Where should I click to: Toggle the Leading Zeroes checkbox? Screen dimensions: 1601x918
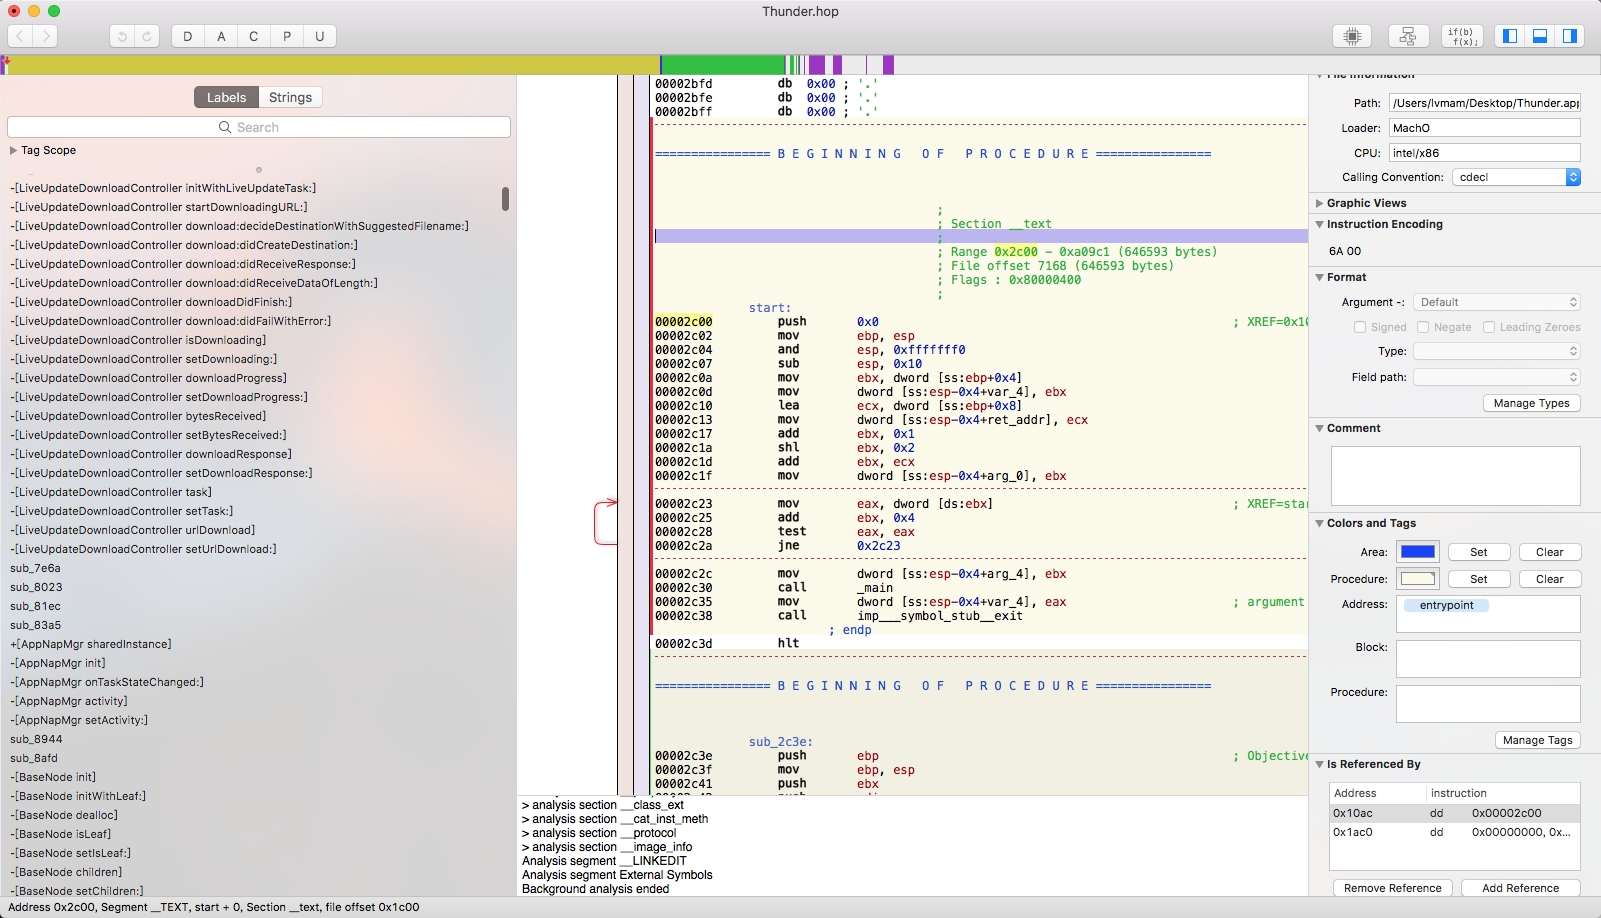1489,327
